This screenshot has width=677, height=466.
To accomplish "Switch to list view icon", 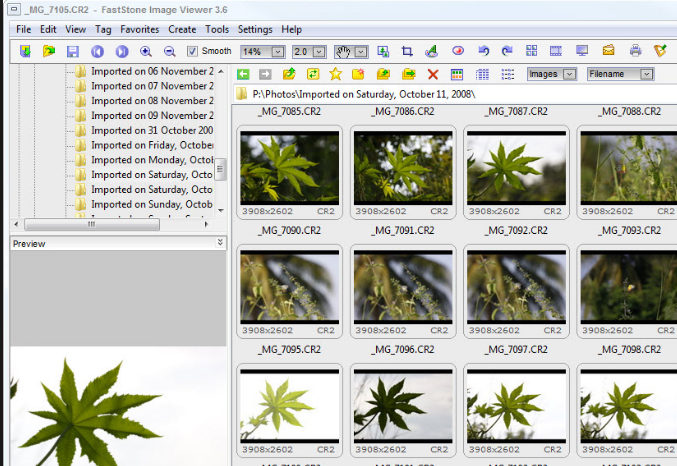I will (x=508, y=74).
